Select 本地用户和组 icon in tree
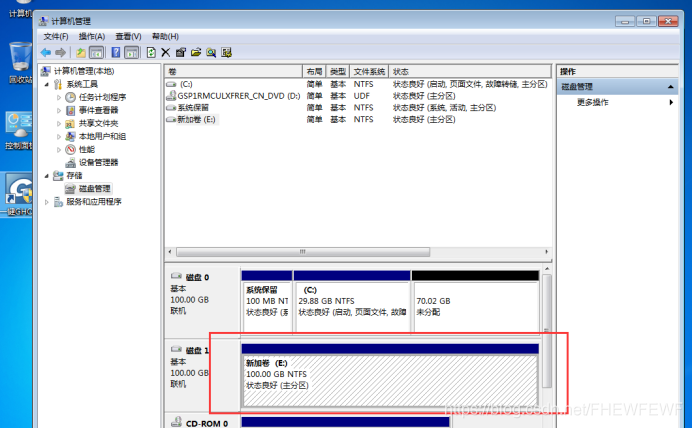Image resolution: width=693 pixels, height=428 pixels. tap(70, 136)
